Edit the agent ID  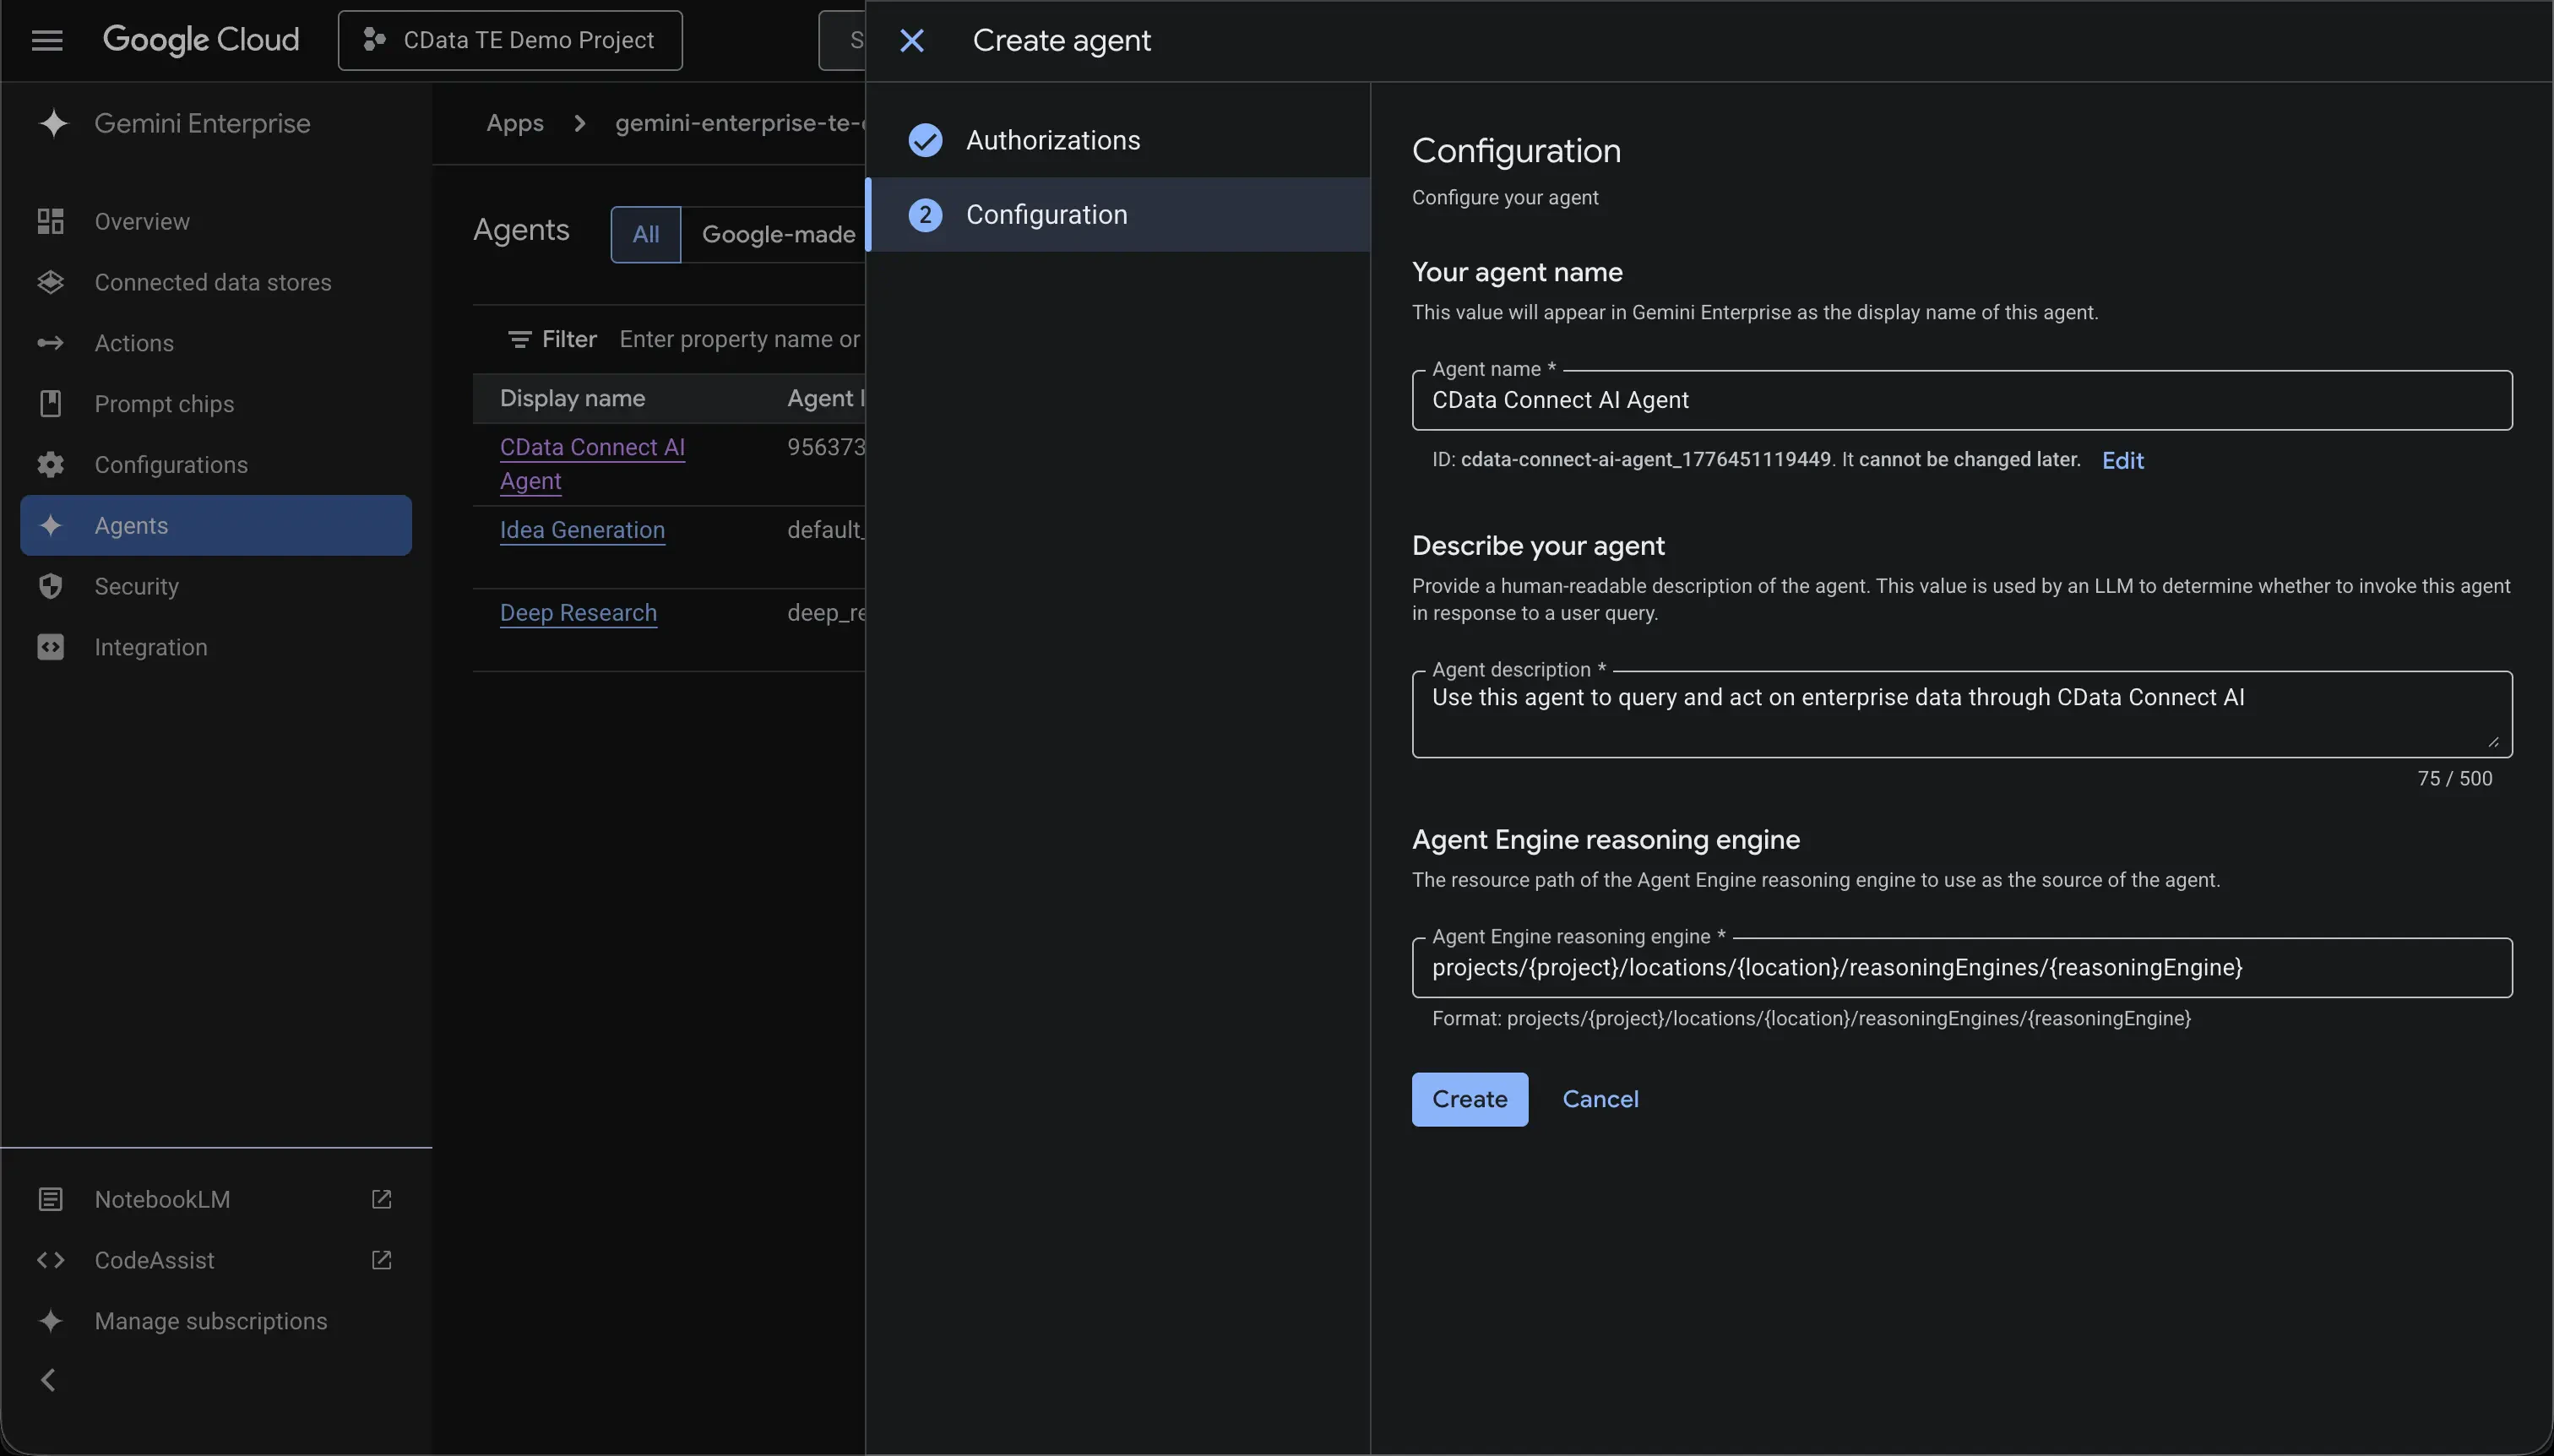coord(2122,460)
